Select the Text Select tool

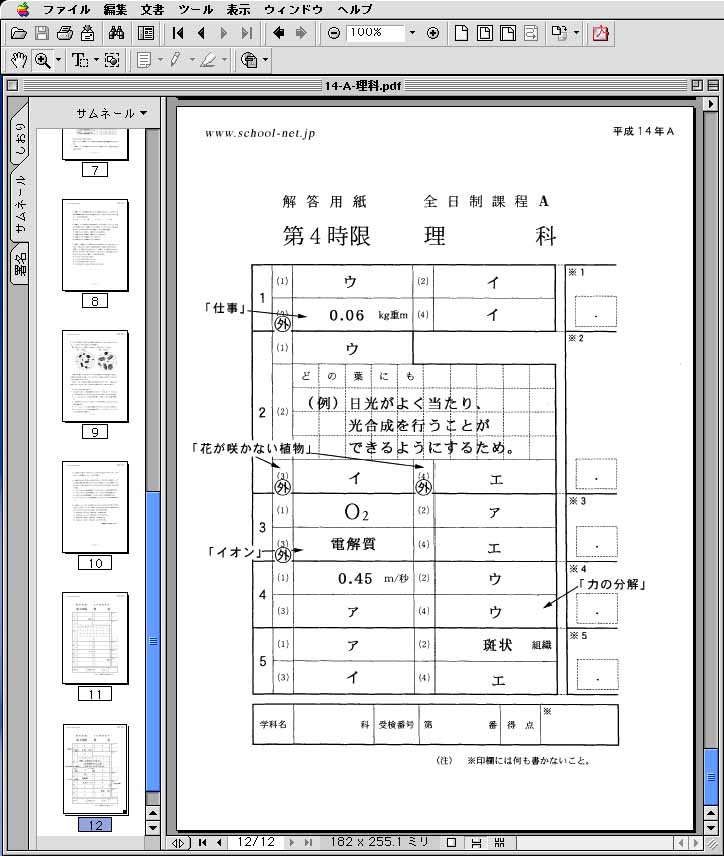pos(80,60)
